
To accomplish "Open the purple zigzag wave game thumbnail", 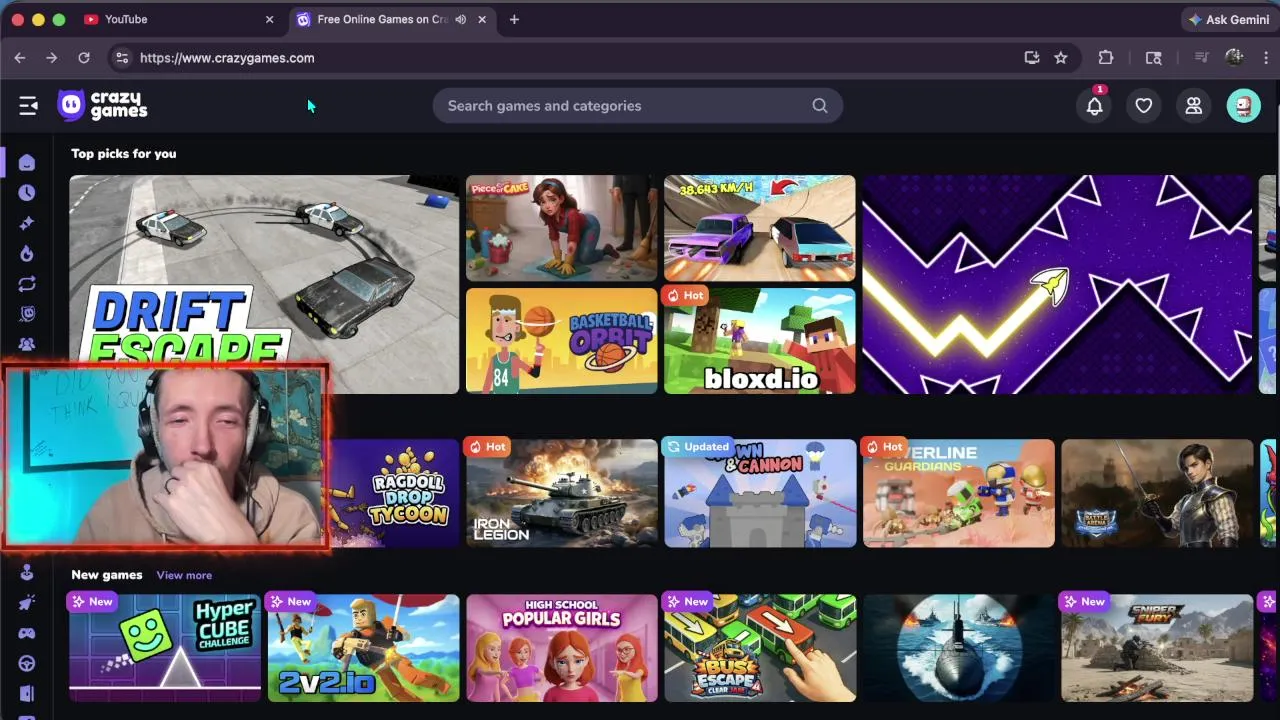I will click(1057, 284).
